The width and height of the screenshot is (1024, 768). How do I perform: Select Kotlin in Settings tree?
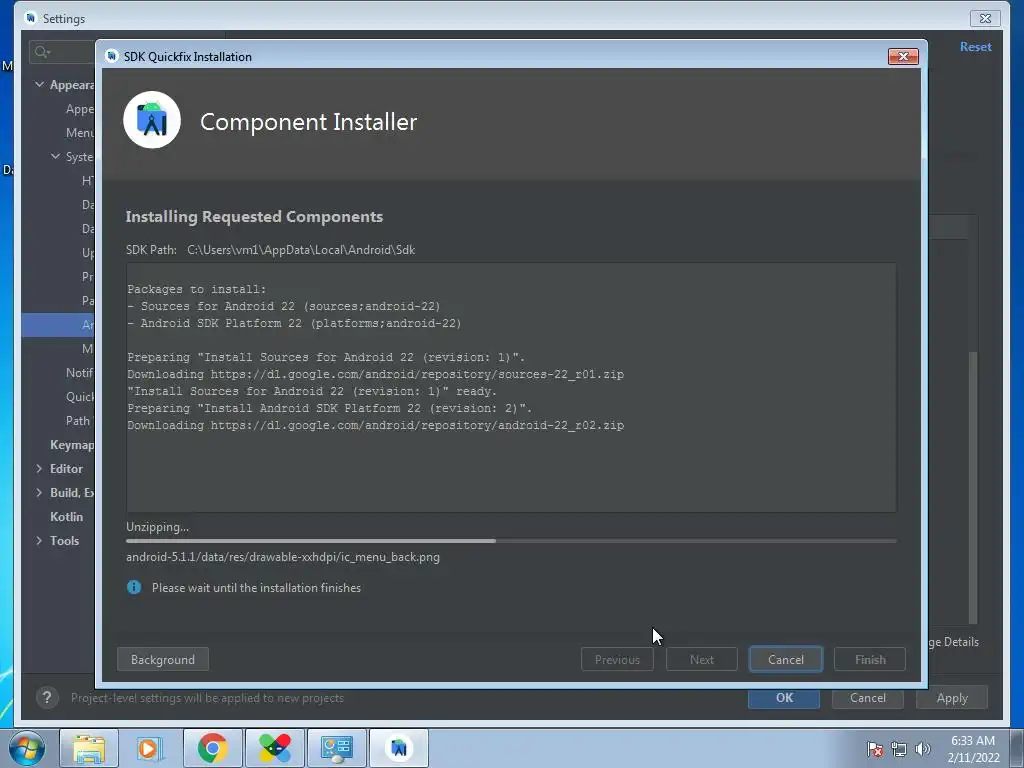click(x=67, y=517)
